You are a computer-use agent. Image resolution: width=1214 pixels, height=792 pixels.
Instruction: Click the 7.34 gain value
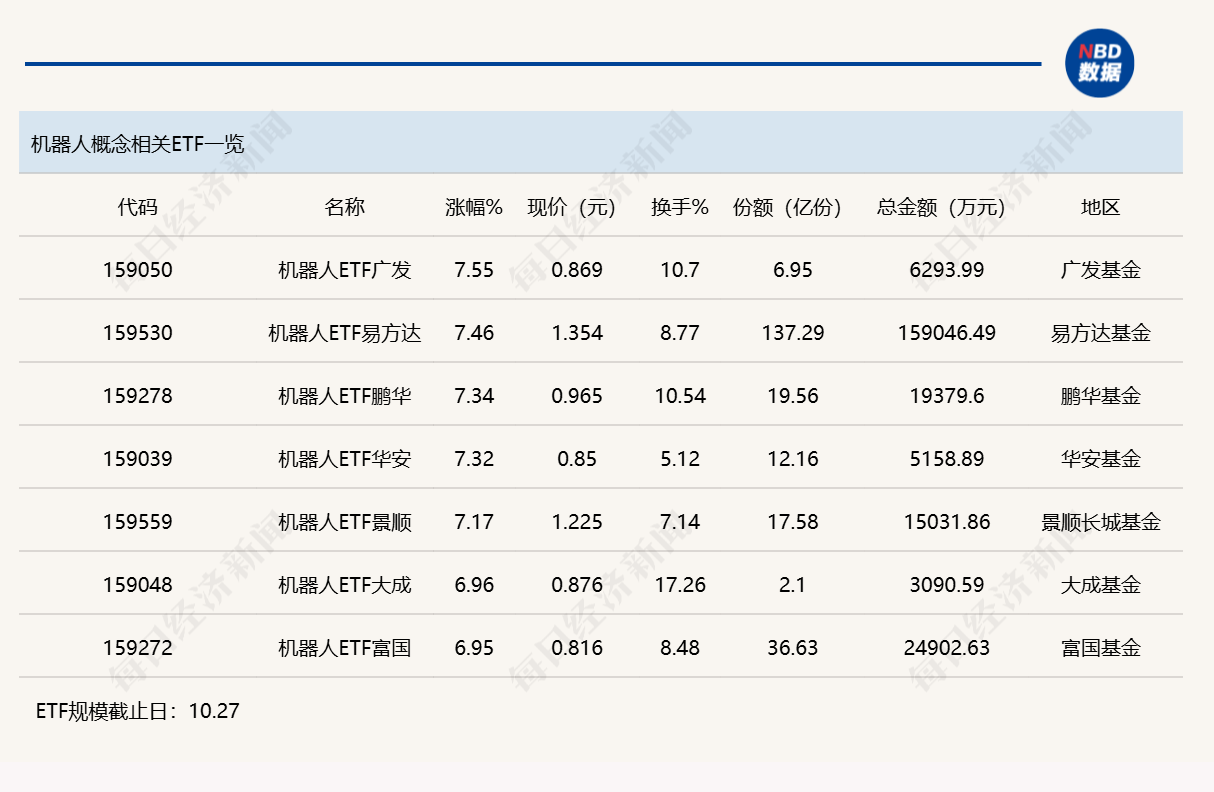tap(474, 396)
